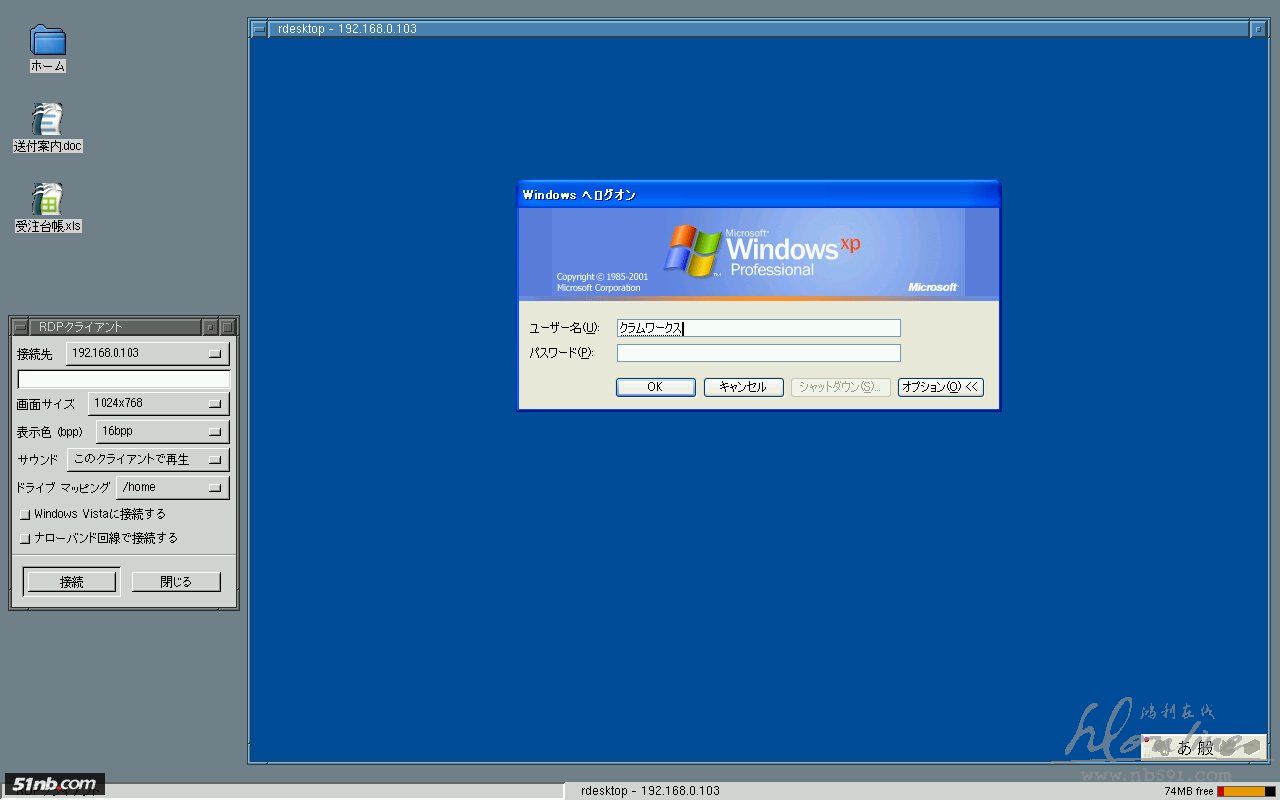Click the RDPクライアント window menu icon
This screenshot has width=1280, height=800.
pos(20,327)
